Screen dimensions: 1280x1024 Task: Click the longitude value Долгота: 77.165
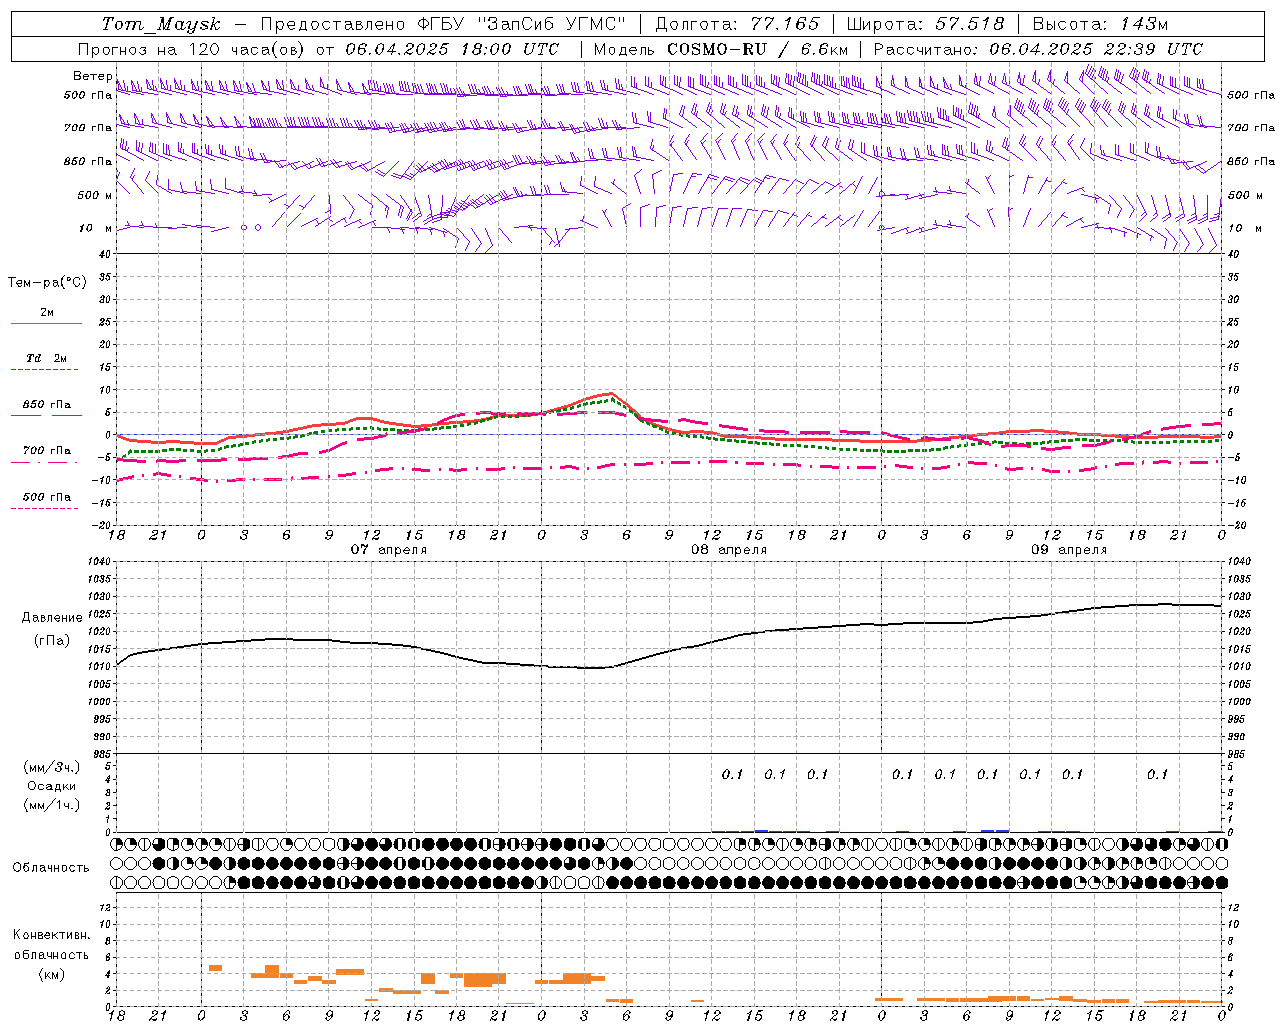tap(737, 24)
